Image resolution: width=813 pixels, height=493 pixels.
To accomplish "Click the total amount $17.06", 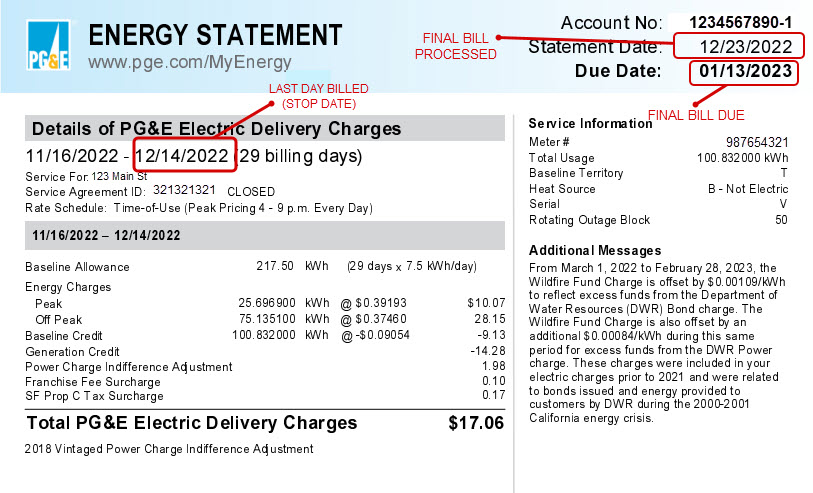I will pyautogui.click(x=476, y=423).
